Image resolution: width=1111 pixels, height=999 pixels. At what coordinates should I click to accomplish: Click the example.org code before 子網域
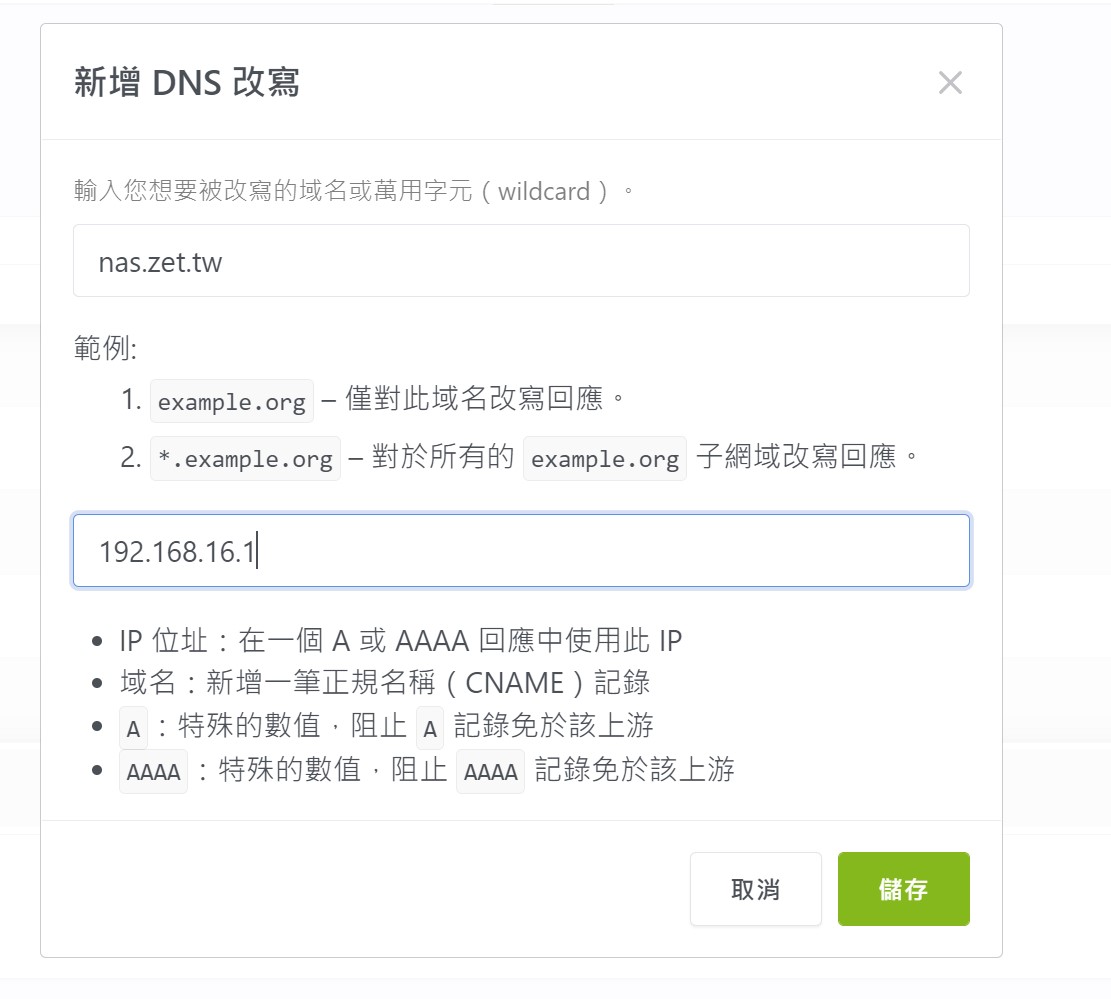tap(605, 459)
